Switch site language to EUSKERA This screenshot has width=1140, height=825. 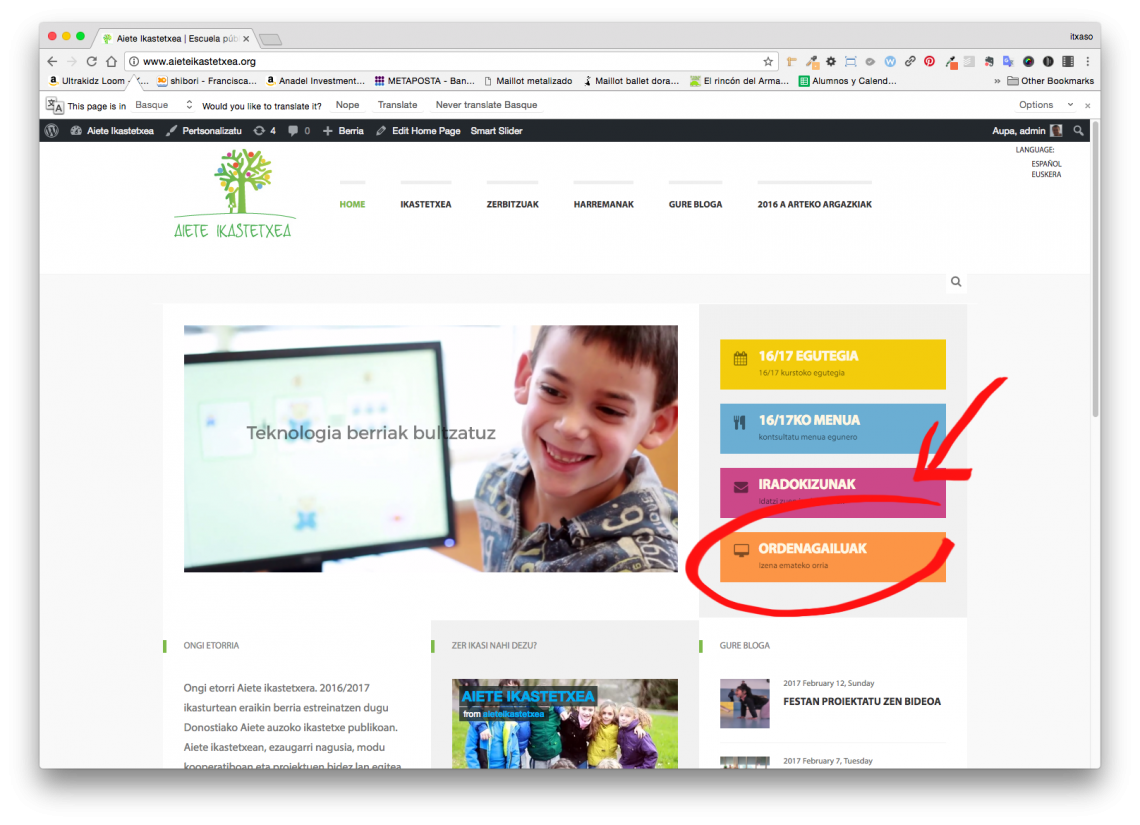[x=1046, y=174]
